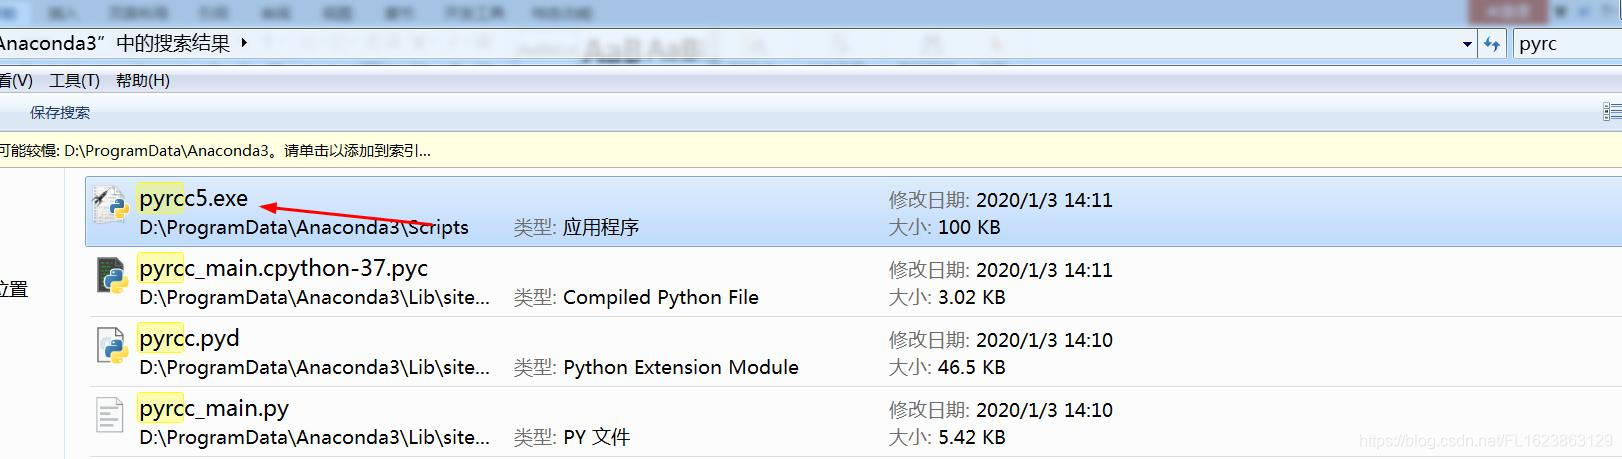Open the view layout icon in toolbar

(x=1611, y=113)
